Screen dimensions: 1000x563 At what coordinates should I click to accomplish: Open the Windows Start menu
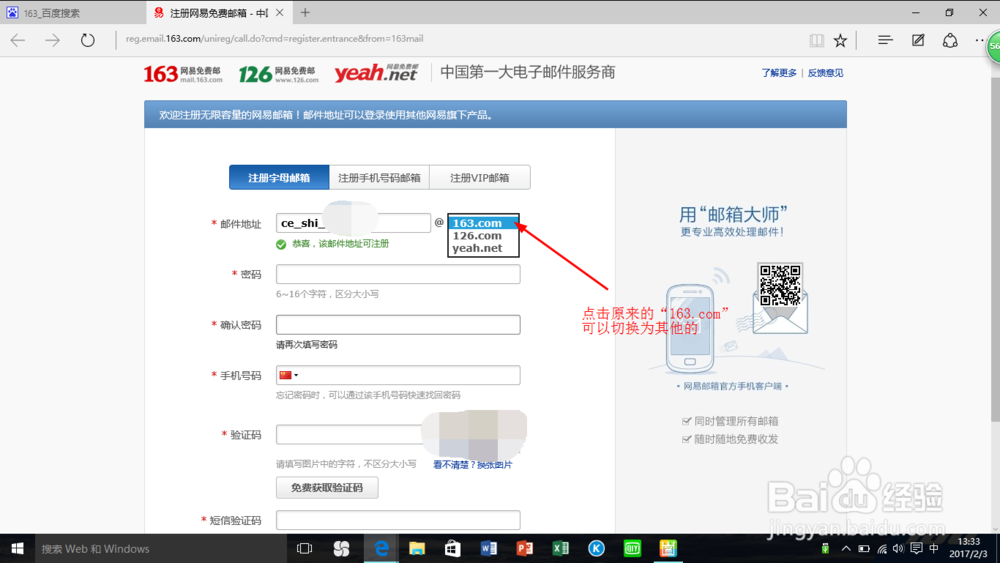[x=17, y=548]
